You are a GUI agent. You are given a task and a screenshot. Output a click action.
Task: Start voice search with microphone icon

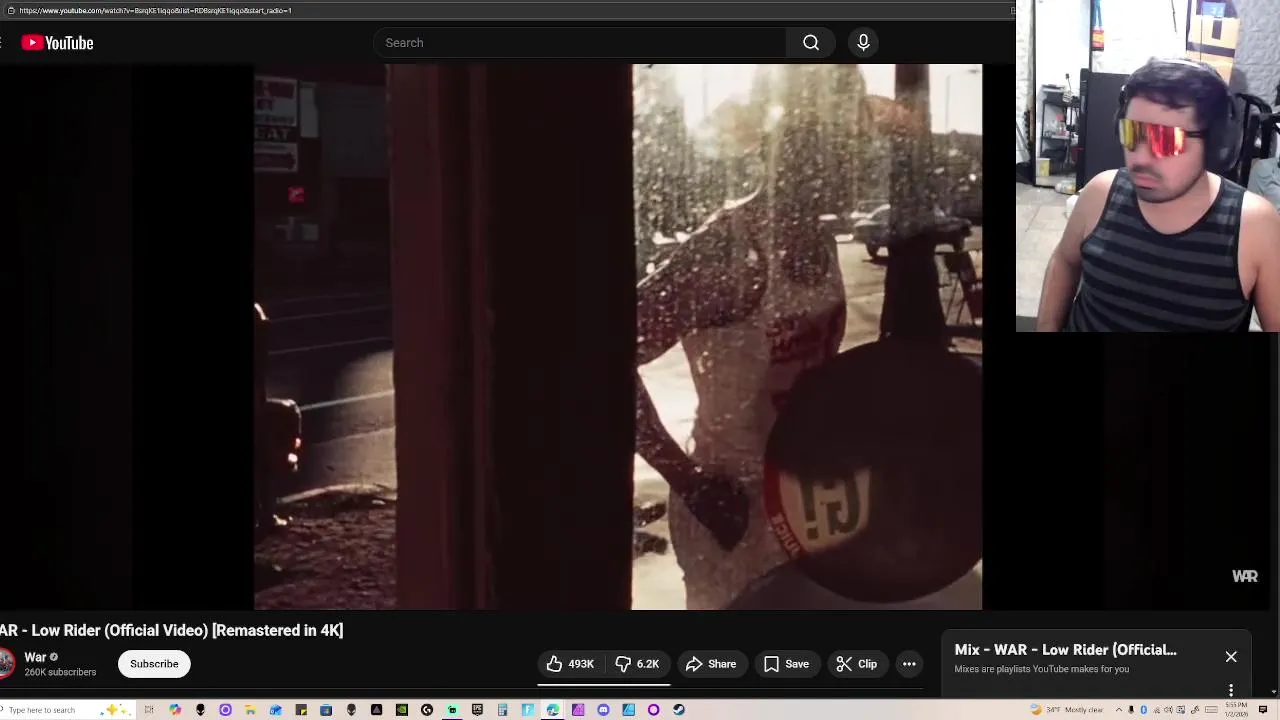tap(863, 43)
